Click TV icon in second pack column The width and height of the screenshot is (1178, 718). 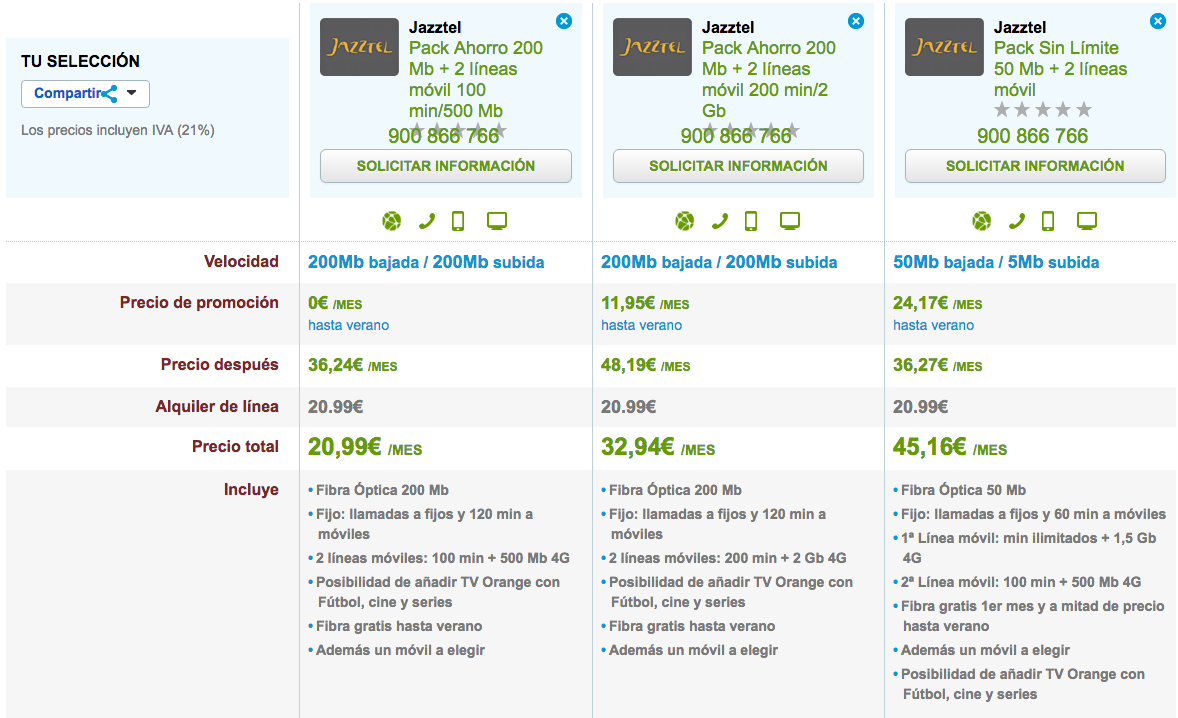pos(790,221)
